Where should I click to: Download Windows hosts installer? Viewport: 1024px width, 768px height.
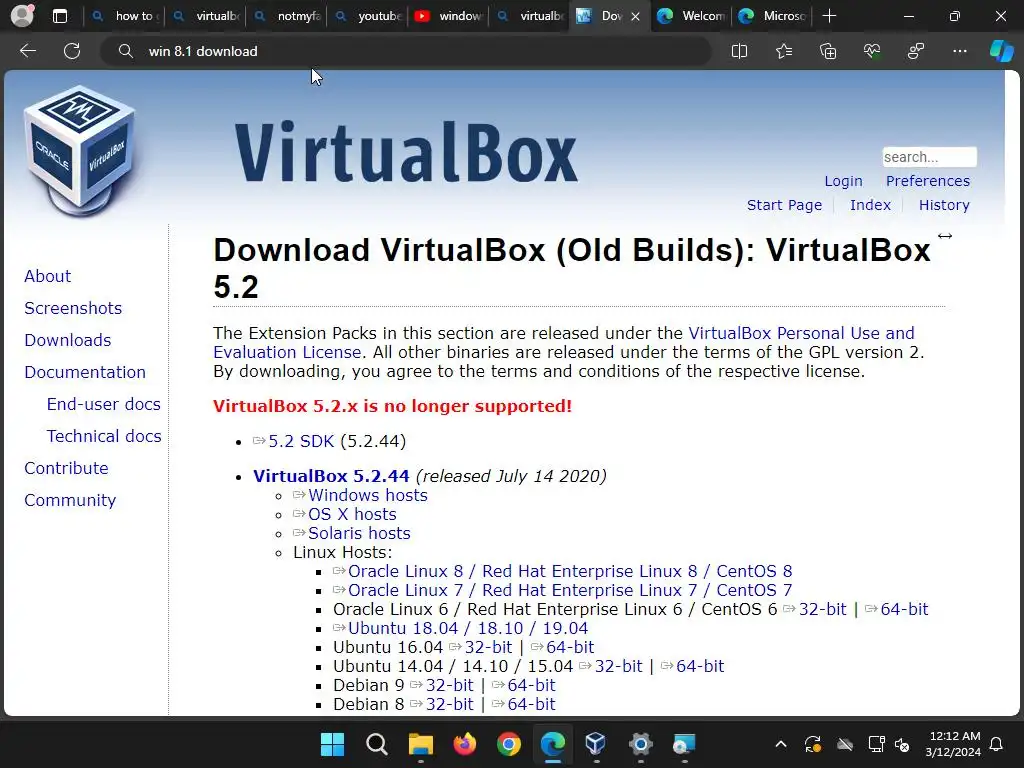(368, 496)
